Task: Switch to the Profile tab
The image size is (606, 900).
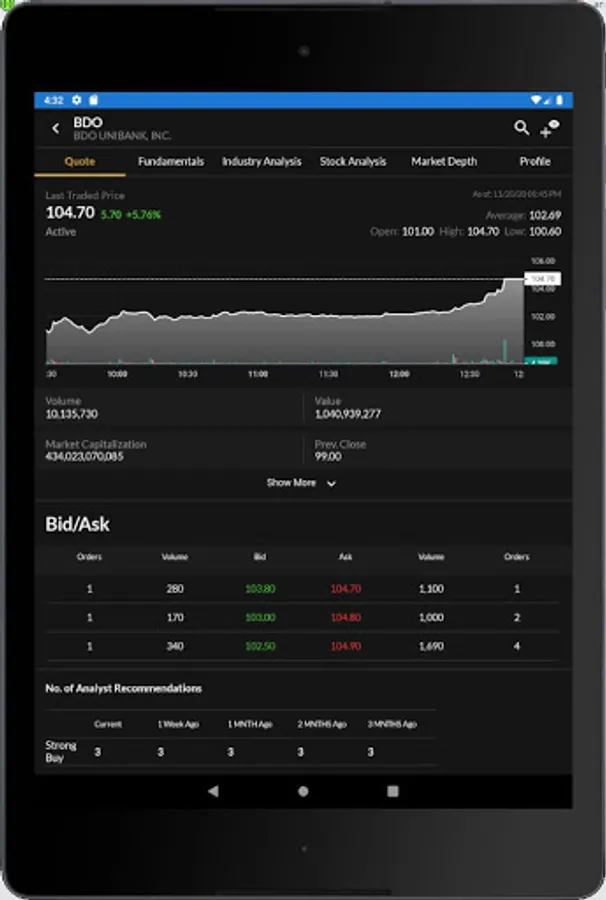Action: click(535, 161)
